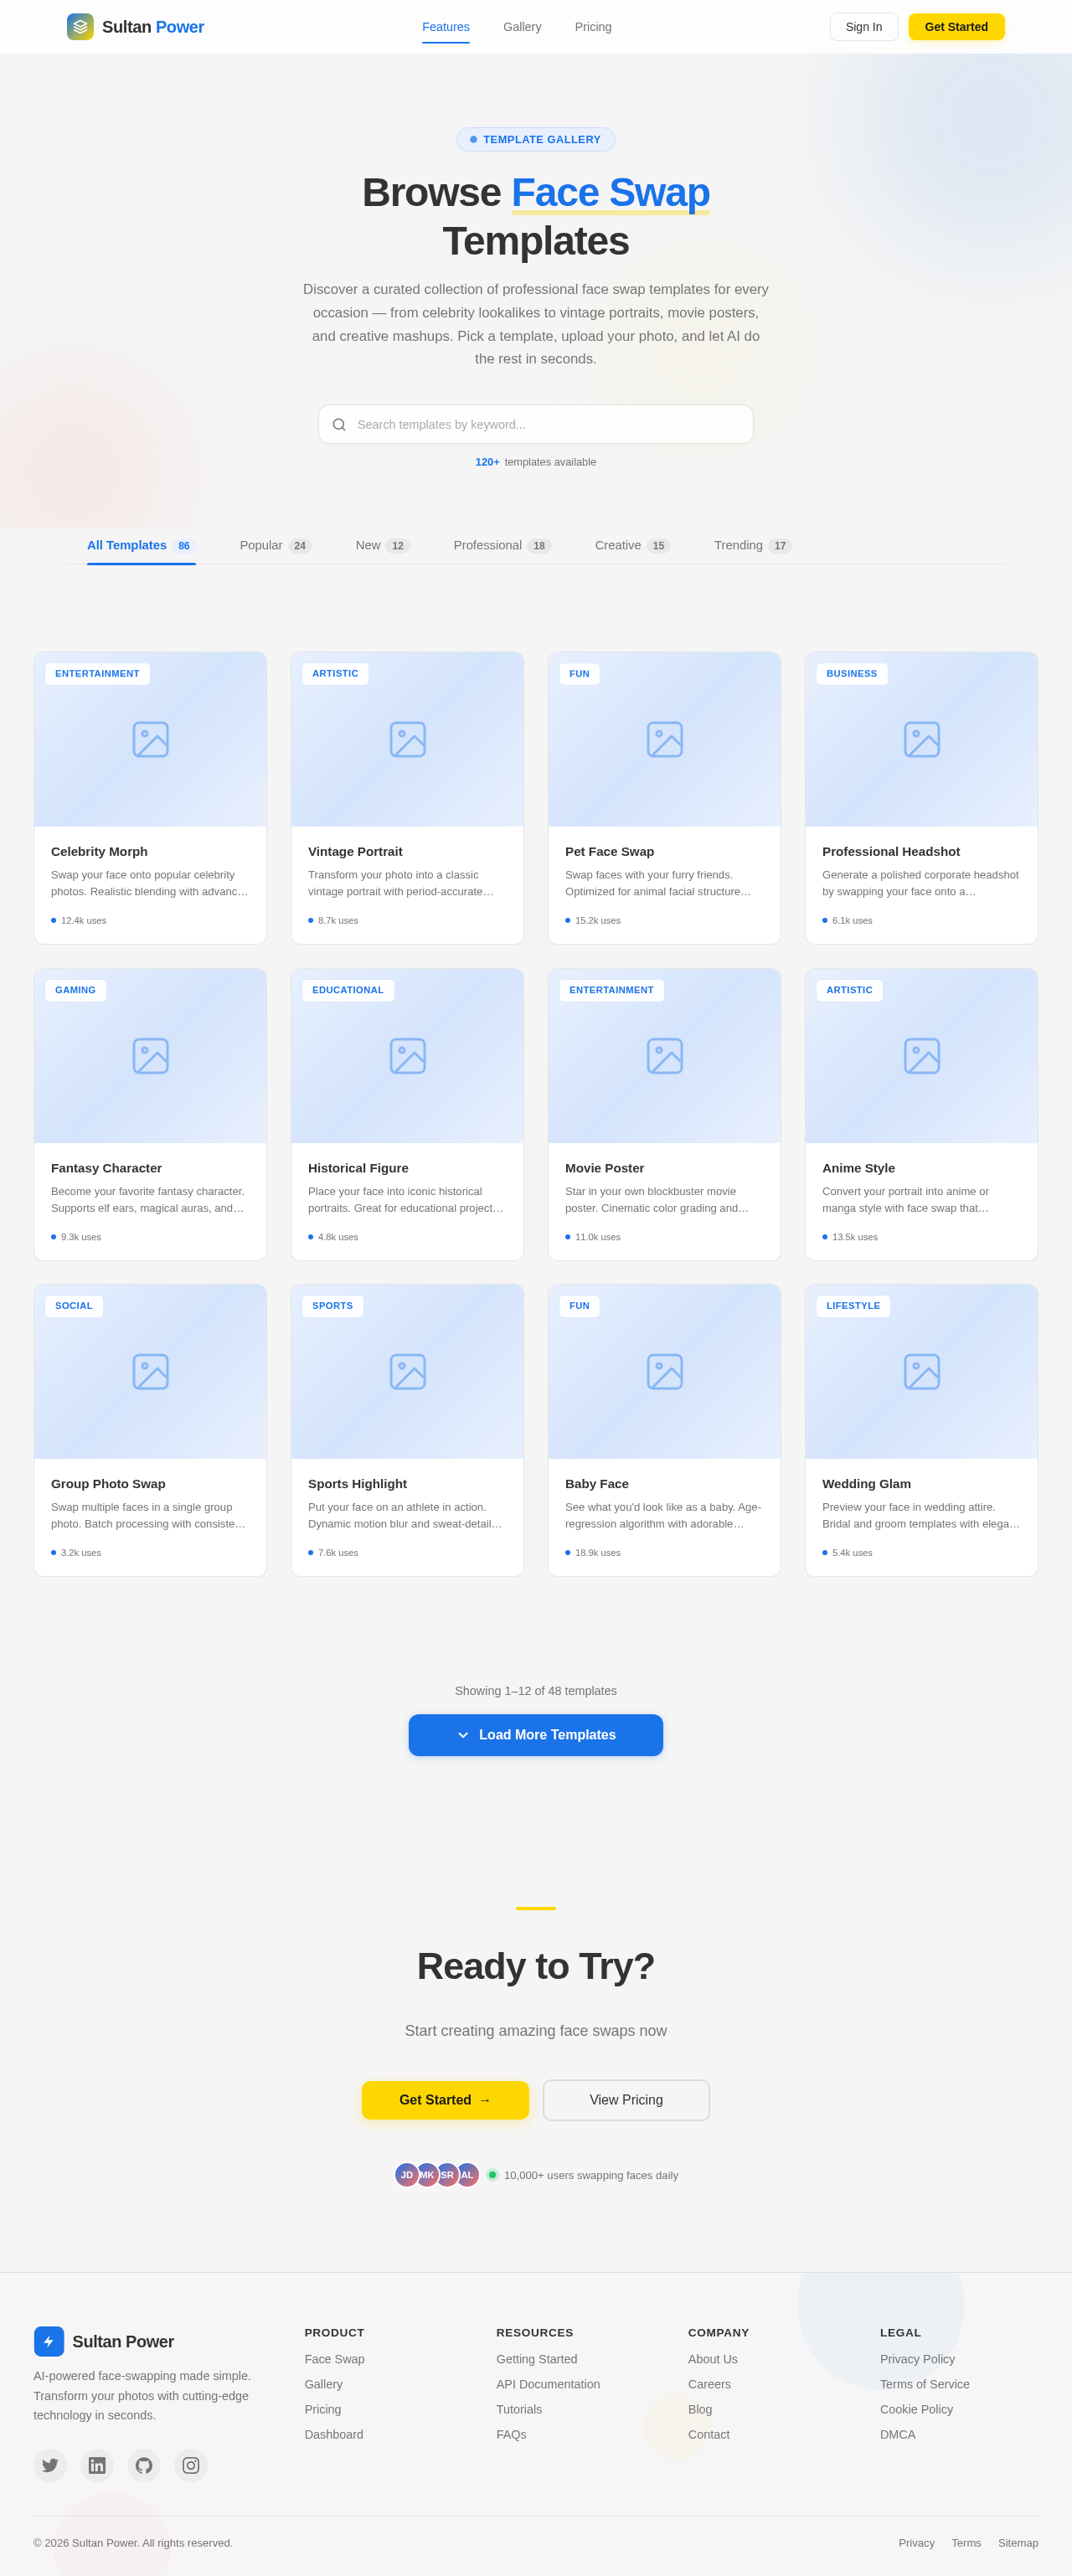Open the Sitemap link in footer
The height and width of the screenshot is (2576, 1072).
pos(1018,2543)
